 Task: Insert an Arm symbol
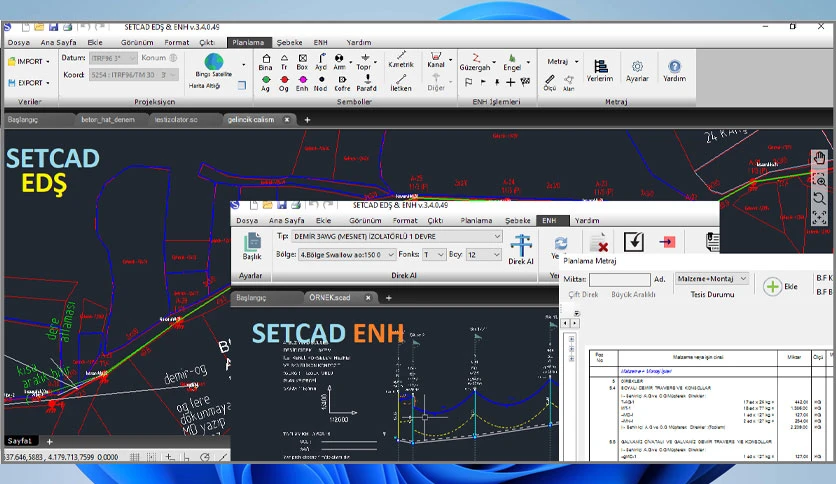(x=339, y=62)
